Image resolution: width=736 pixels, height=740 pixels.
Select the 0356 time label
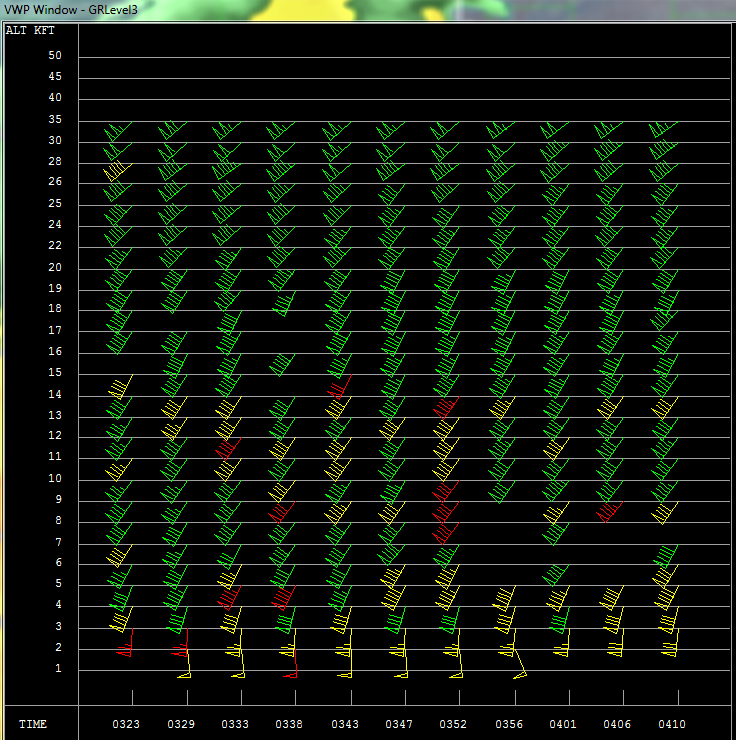point(509,724)
